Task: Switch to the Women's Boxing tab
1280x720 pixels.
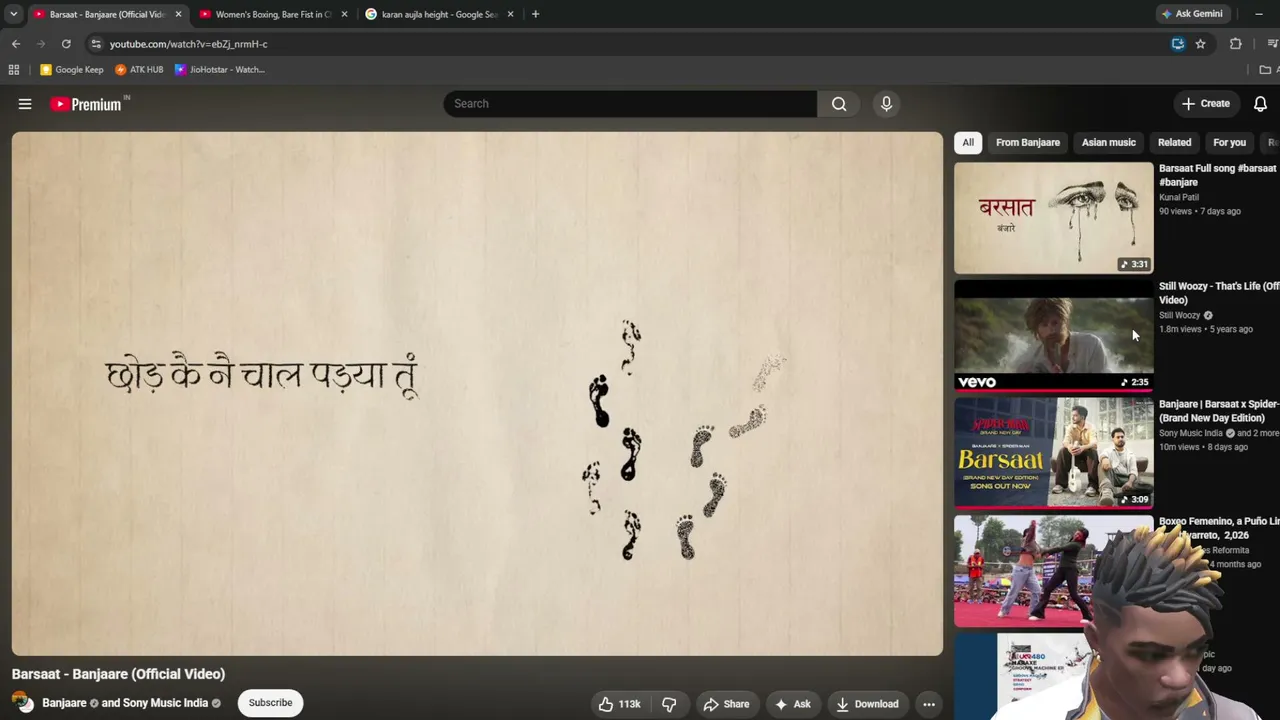Action: coord(273,14)
